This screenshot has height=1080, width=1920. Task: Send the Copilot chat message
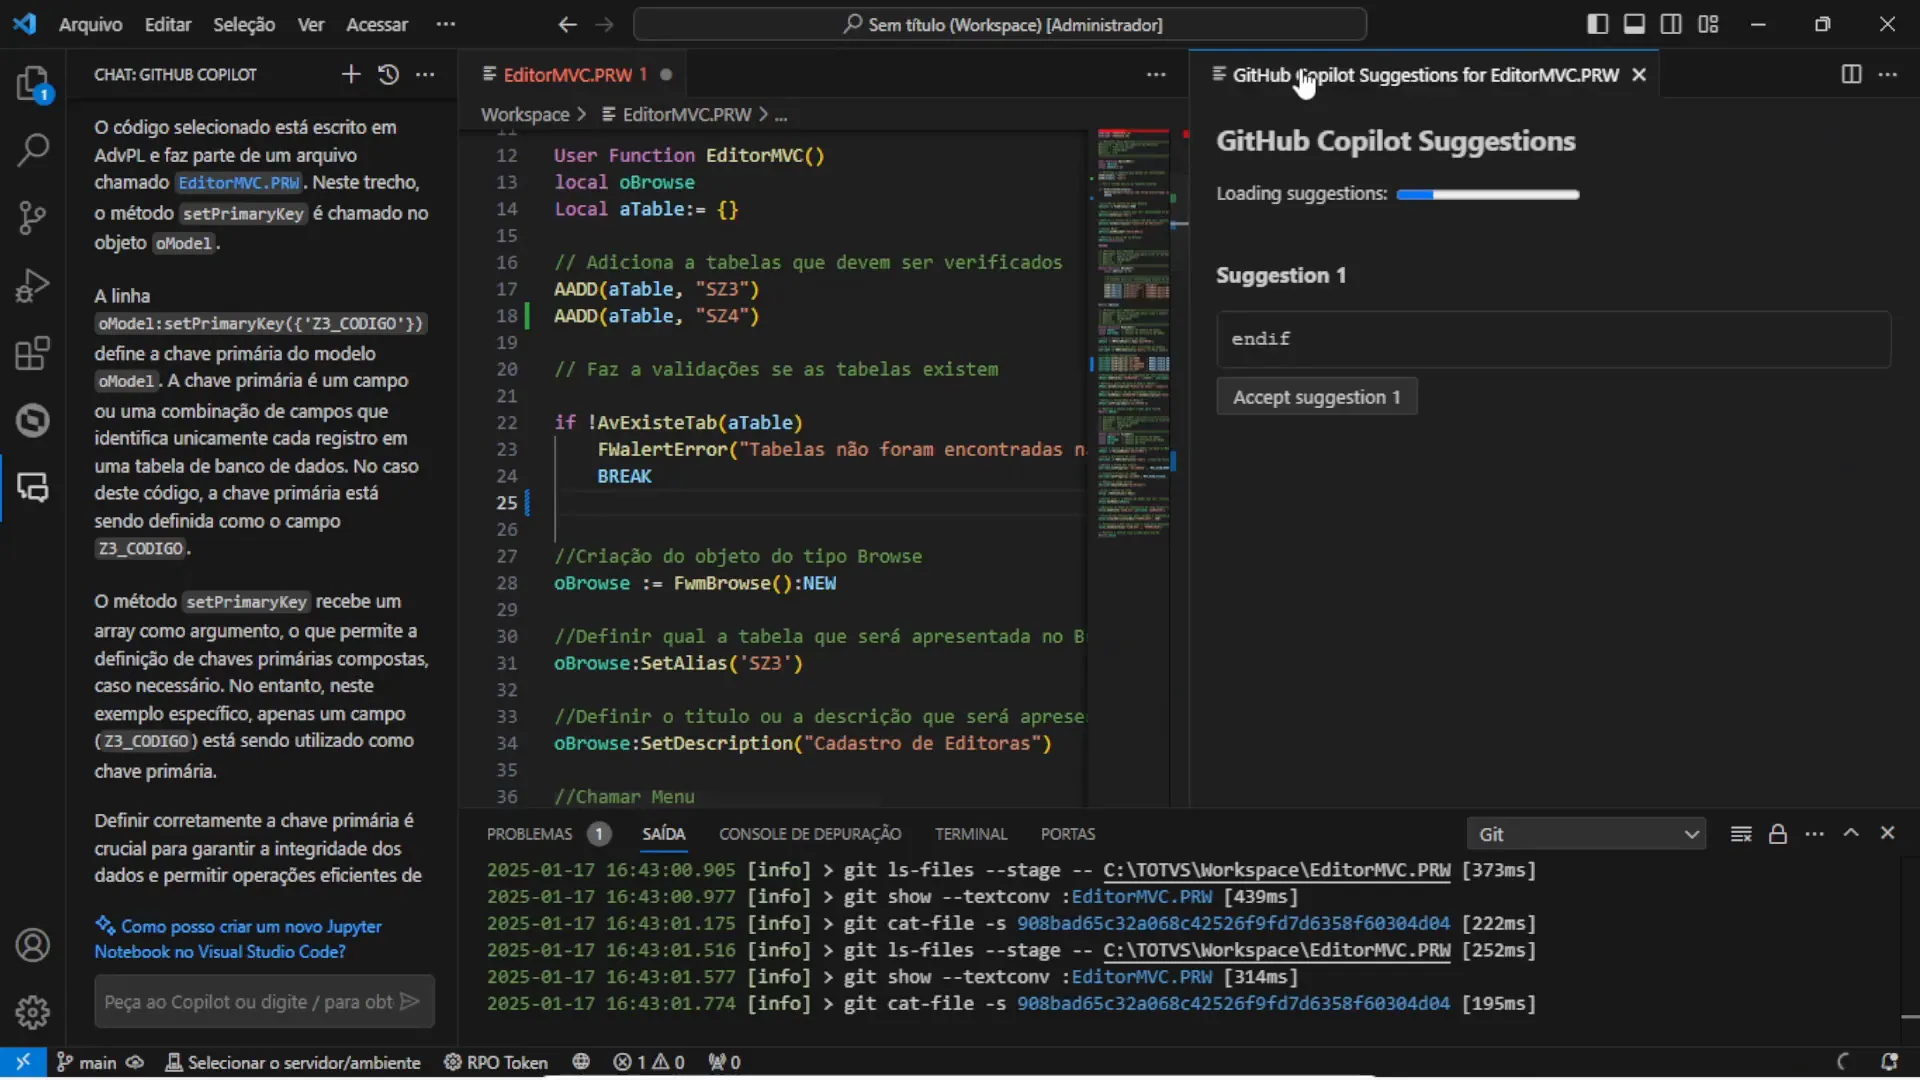point(409,1002)
